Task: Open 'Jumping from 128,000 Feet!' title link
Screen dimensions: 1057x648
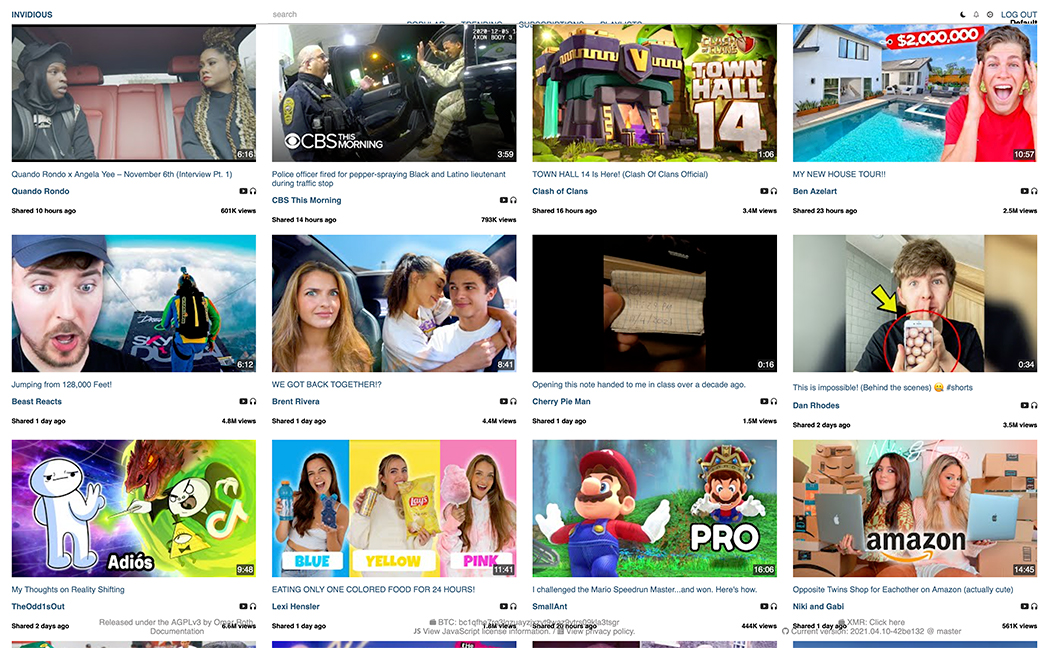Action: pyautogui.click(x=61, y=384)
